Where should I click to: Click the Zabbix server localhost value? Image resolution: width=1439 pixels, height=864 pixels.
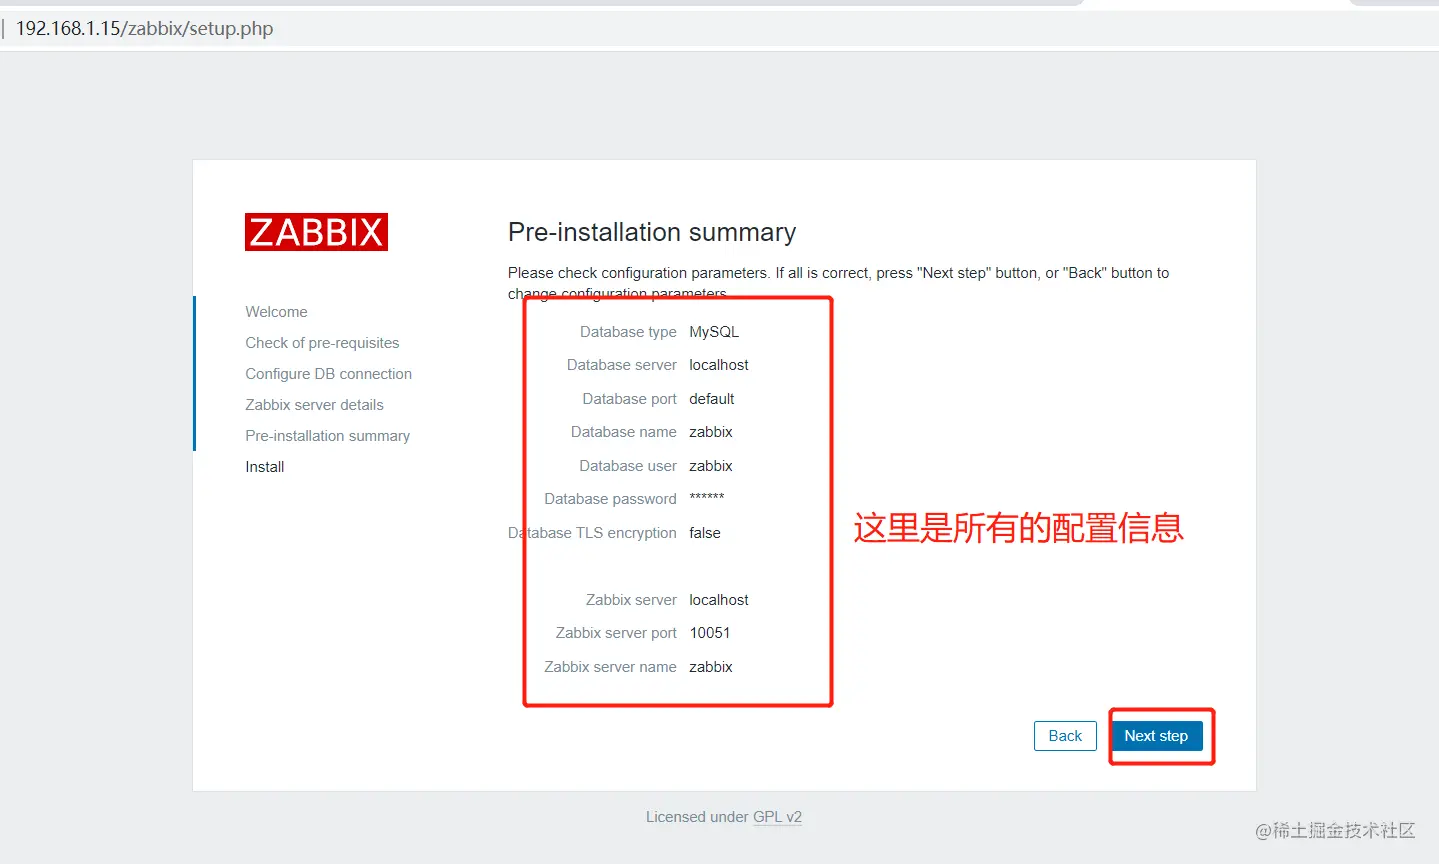pyautogui.click(x=719, y=600)
